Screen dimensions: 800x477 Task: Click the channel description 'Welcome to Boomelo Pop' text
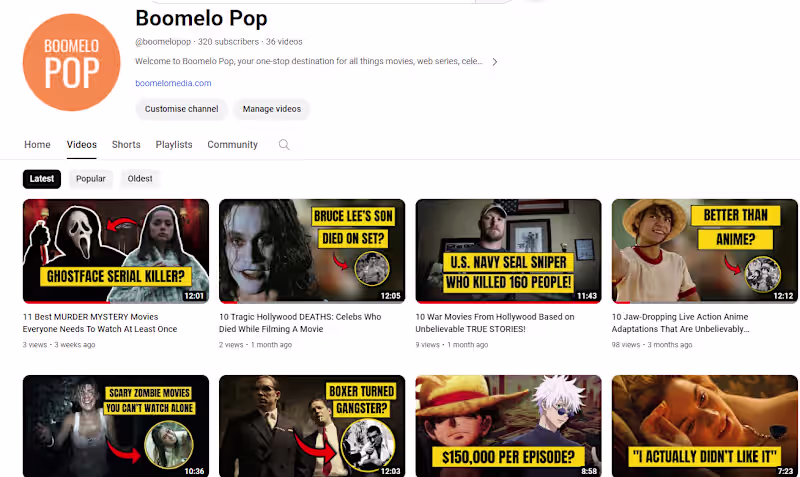309,61
